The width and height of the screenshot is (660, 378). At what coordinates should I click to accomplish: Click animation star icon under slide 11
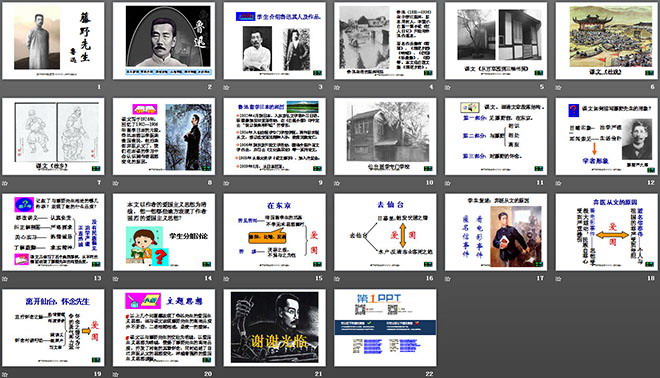point(448,183)
